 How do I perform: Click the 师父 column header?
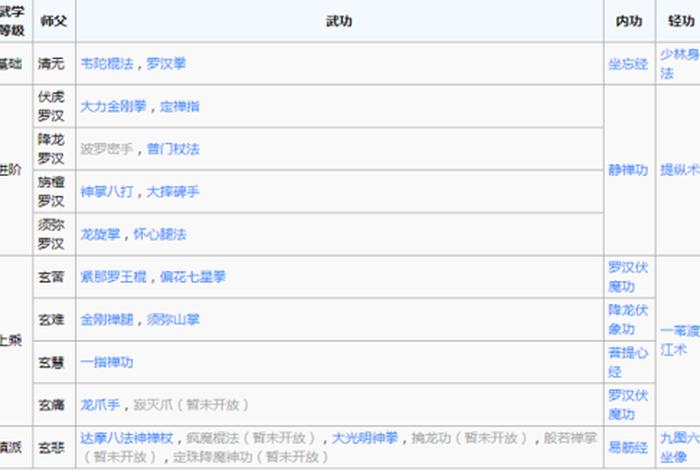pos(54,21)
